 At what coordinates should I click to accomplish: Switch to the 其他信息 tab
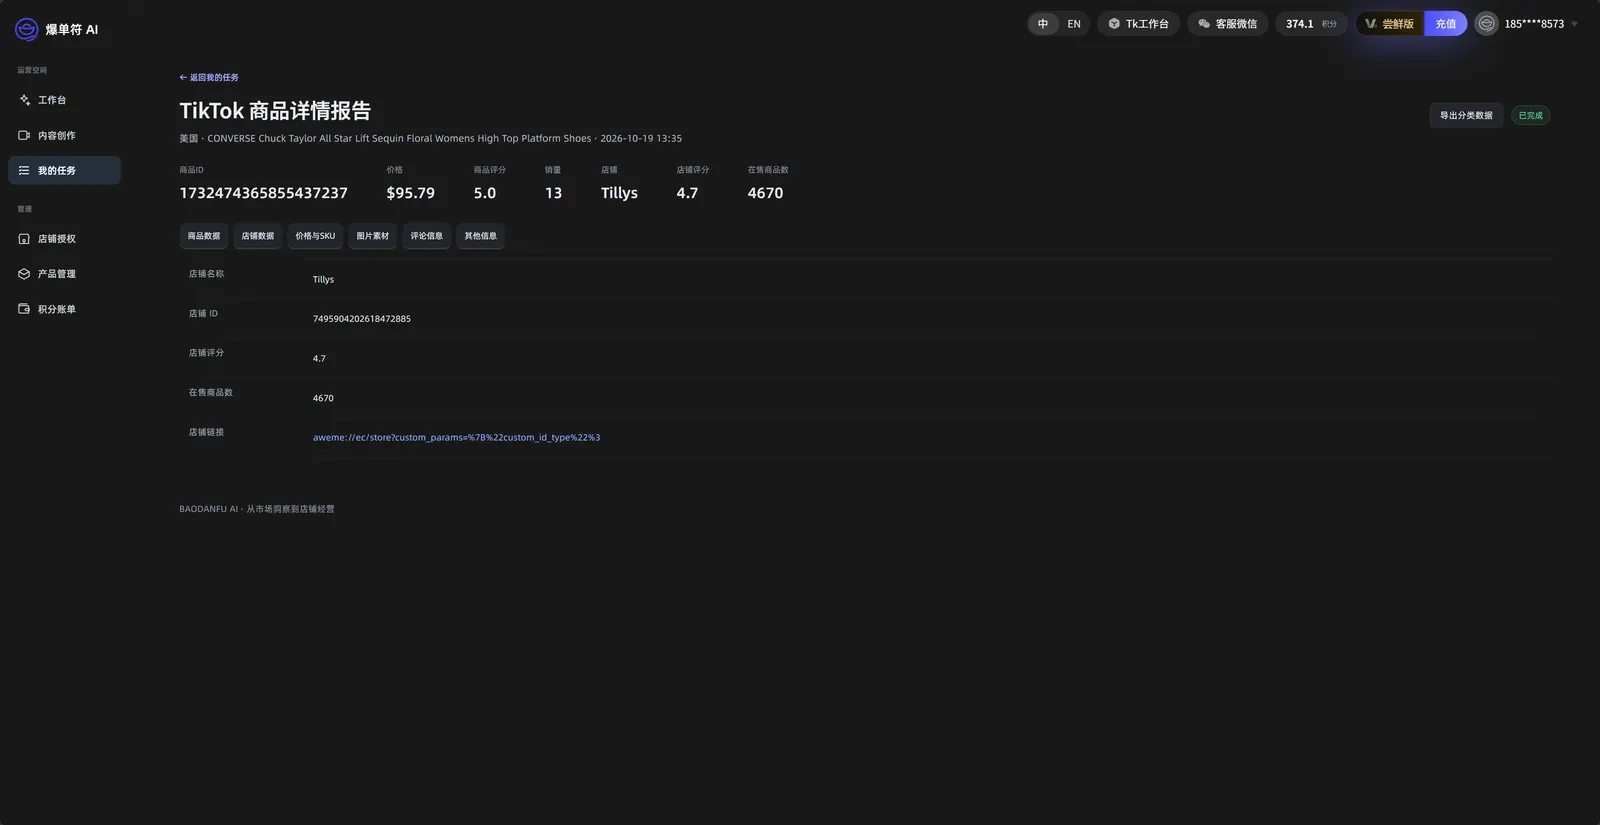click(481, 236)
